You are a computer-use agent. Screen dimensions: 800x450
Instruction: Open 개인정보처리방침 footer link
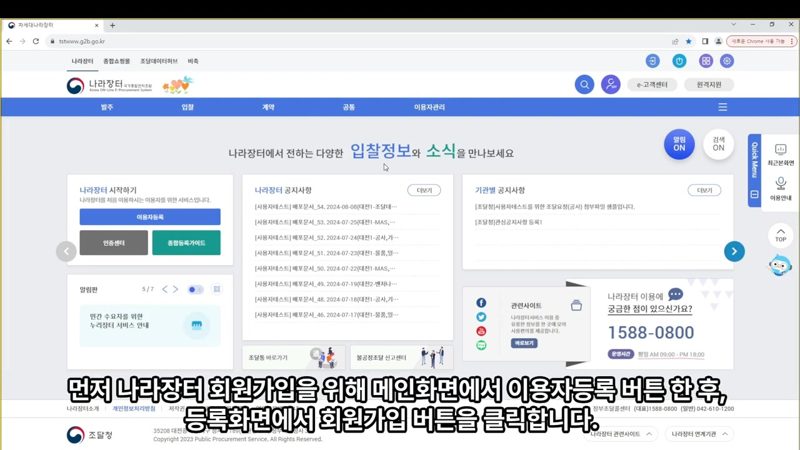click(134, 409)
